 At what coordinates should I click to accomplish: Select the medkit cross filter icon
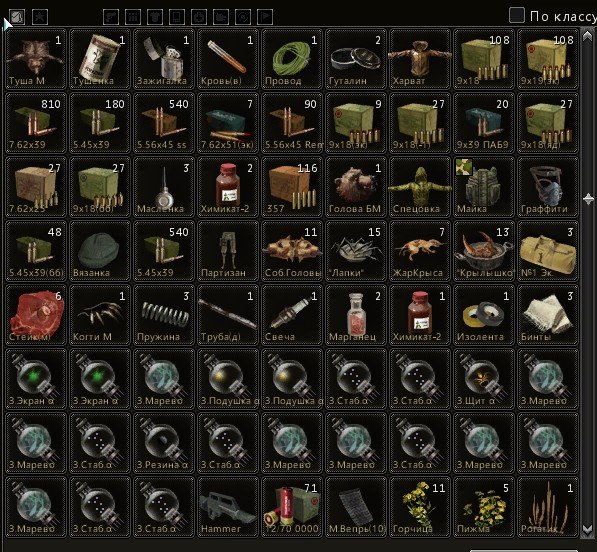click(x=199, y=17)
